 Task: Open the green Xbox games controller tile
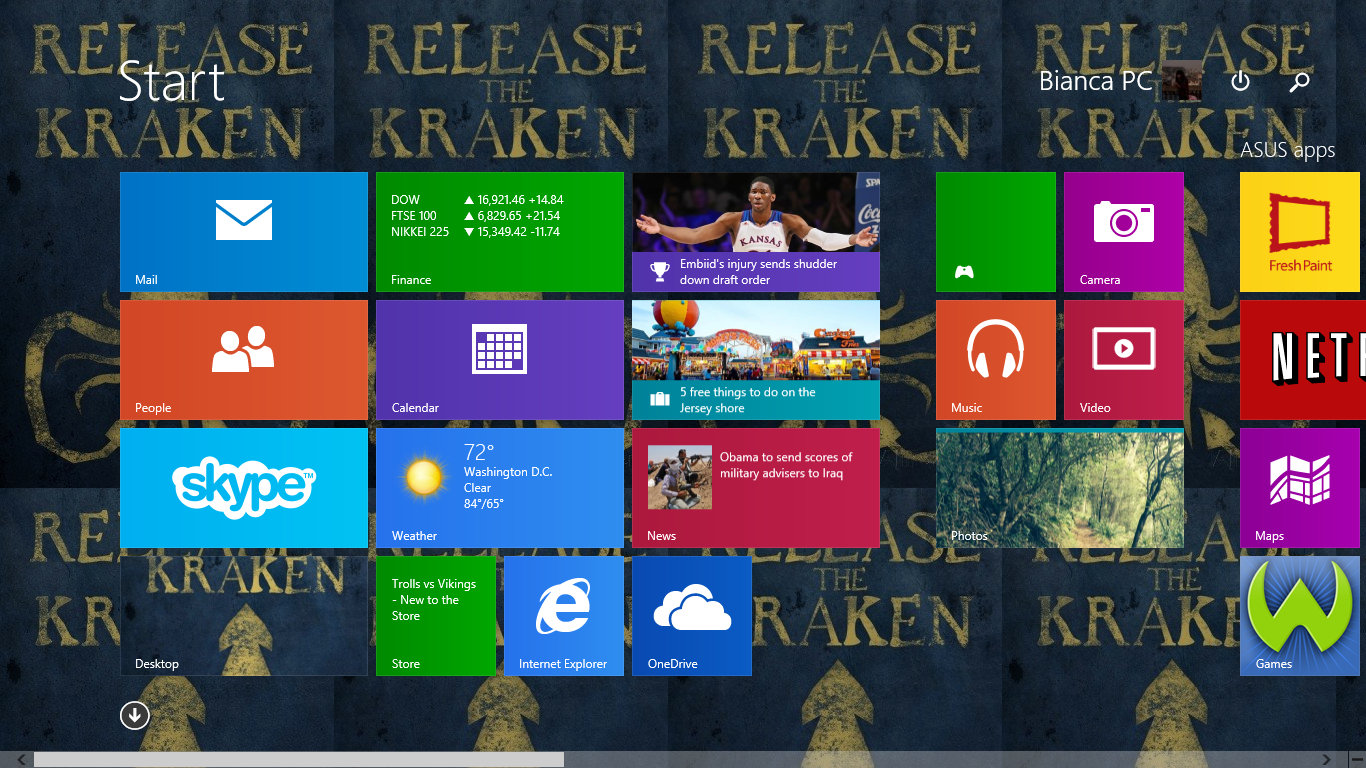tap(996, 232)
